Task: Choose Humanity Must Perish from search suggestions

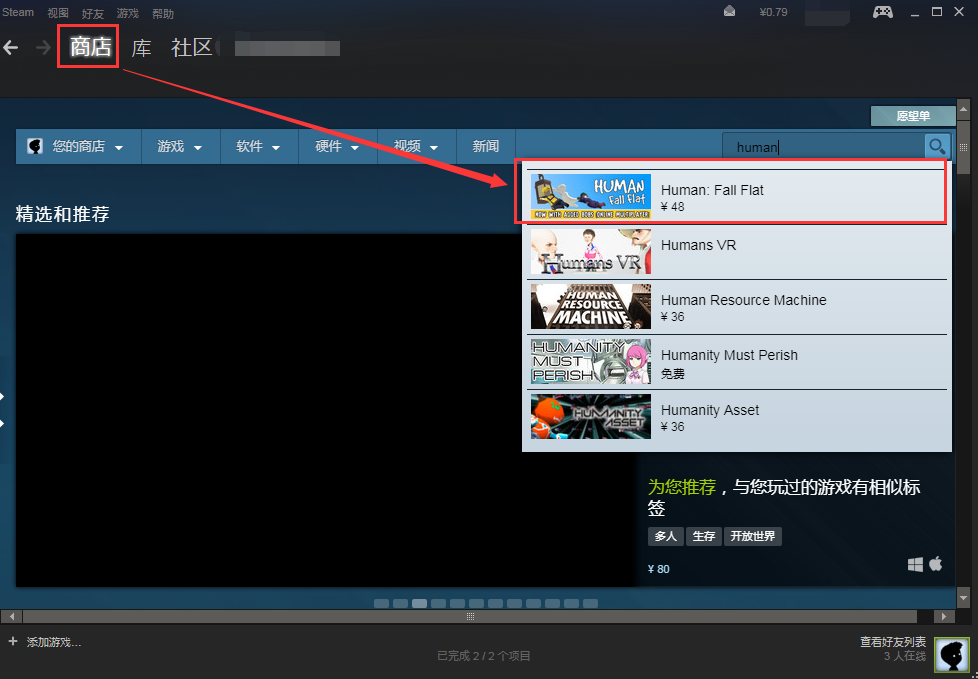Action: tap(737, 362)
